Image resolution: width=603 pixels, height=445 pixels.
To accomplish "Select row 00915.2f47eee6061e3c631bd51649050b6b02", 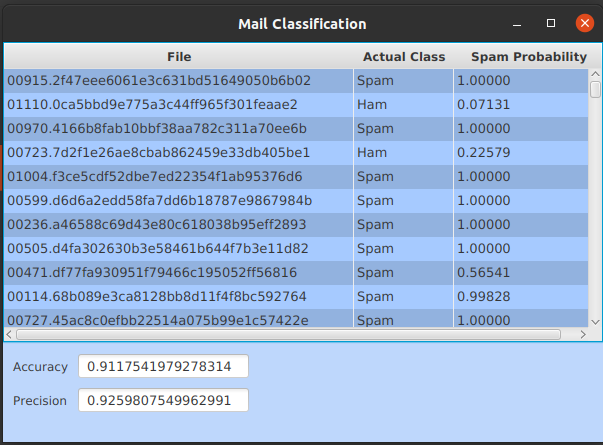I will tap(178, 80).
